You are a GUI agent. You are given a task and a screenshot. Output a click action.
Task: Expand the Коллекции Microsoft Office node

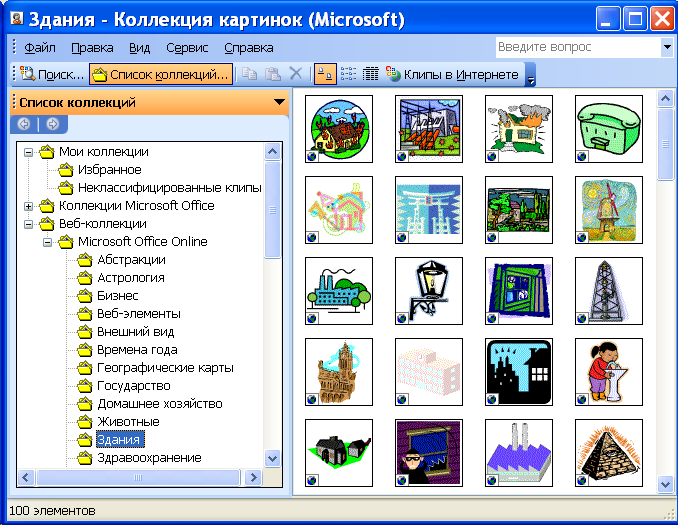tap(28, 206)
